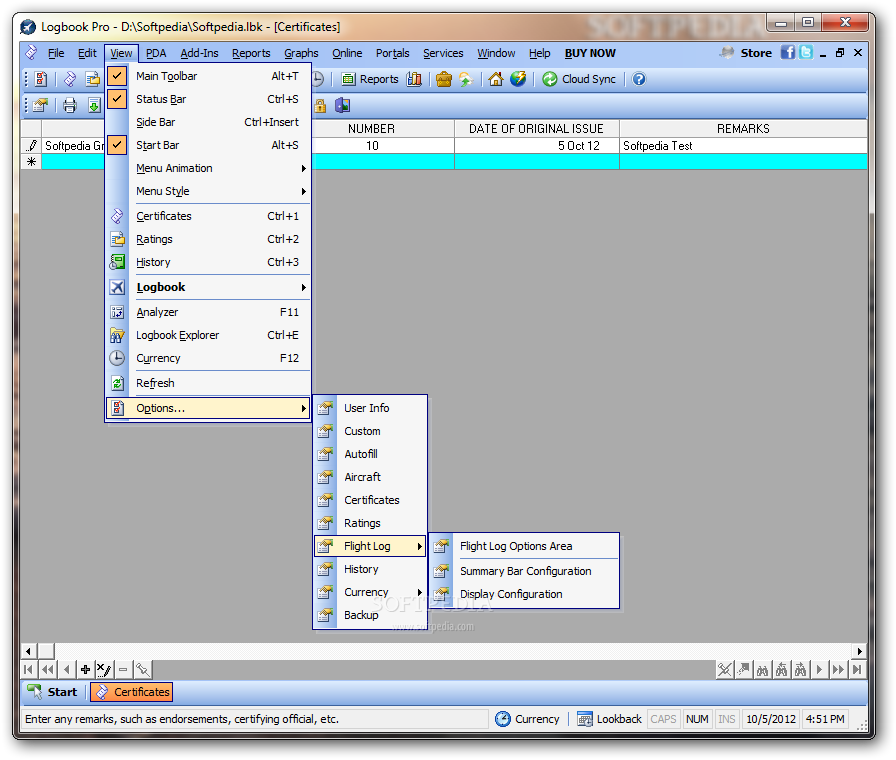
Task: Open Custom options
Action: pos(370,431)
